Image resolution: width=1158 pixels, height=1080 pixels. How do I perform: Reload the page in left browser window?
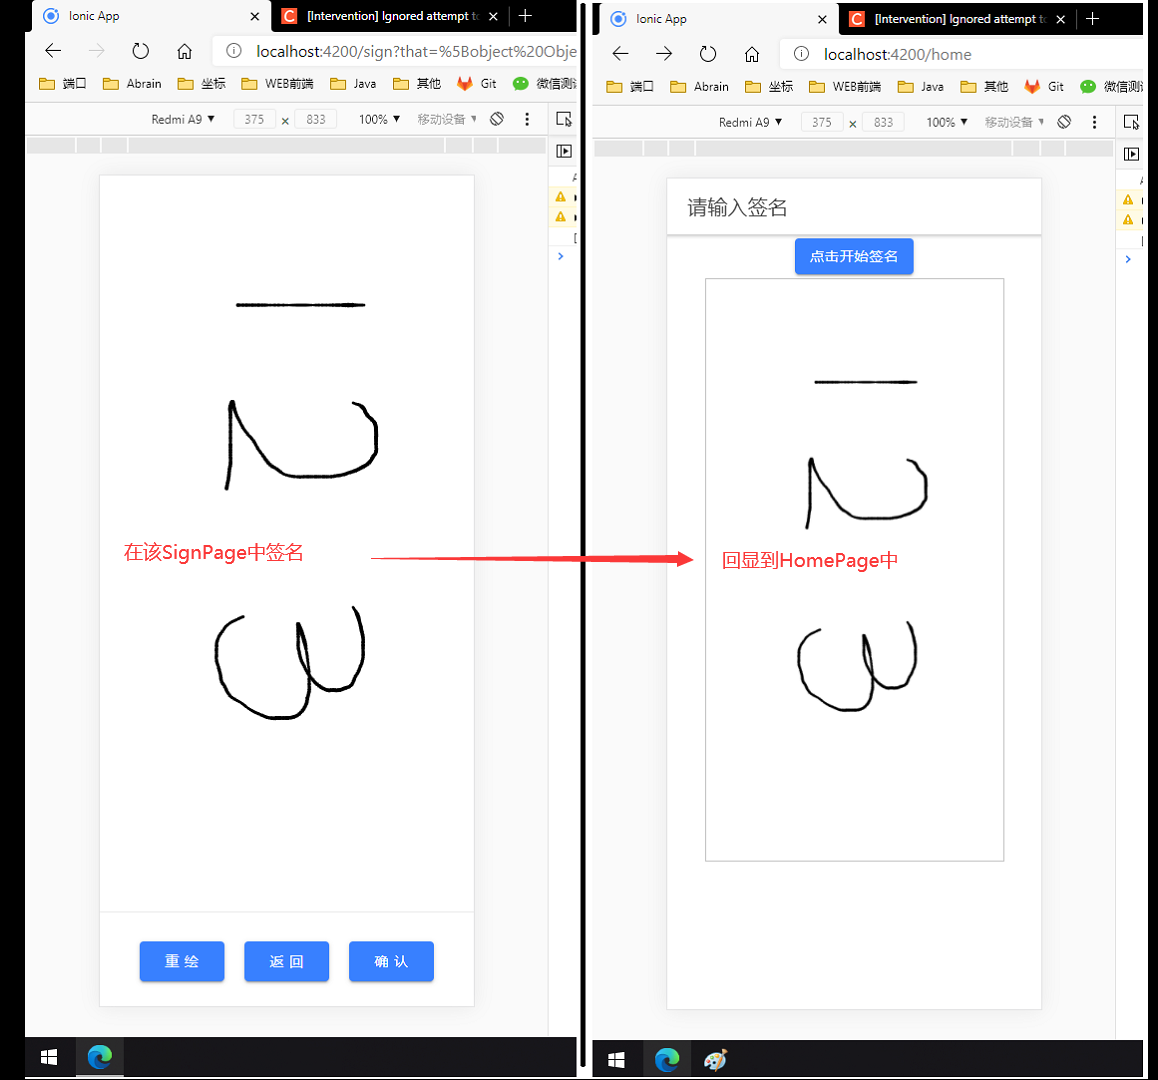point(140,51)
